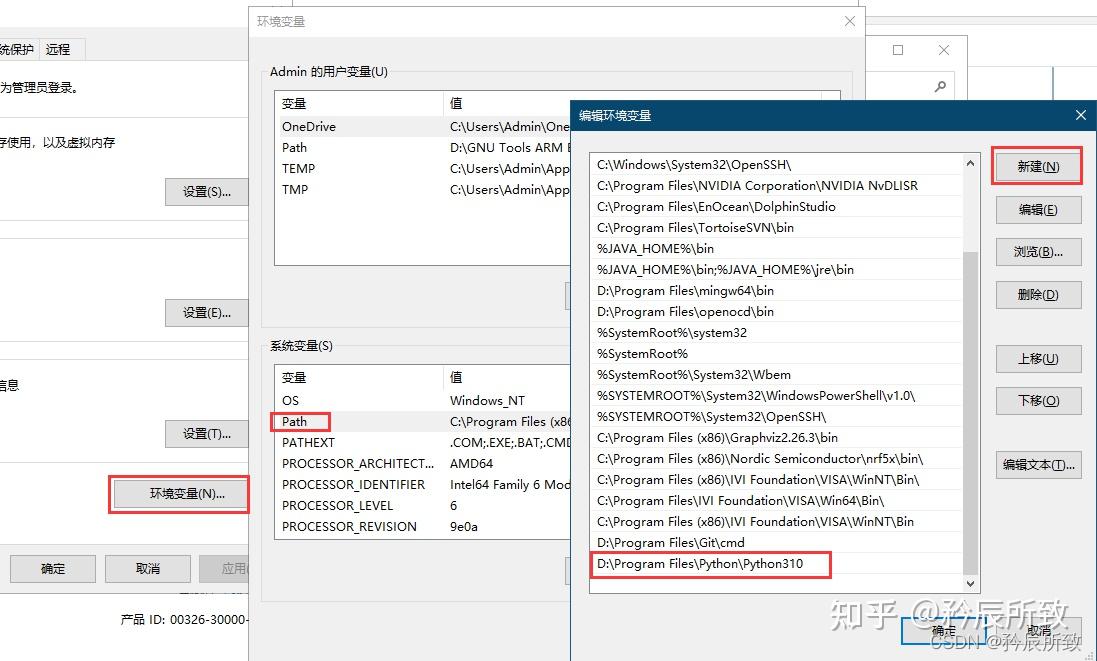Screen dimensions: 1097x661
Task: Click the 新建 button to add a new path
Action: coord(1036,166)
